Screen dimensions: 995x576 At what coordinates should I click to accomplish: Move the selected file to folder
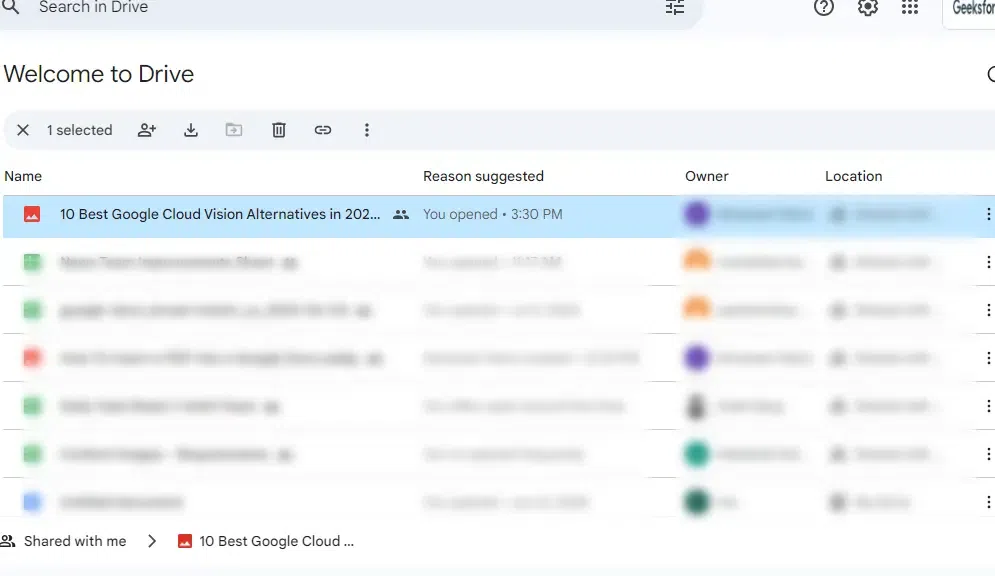pyautogui.click(x=234, y=130)
